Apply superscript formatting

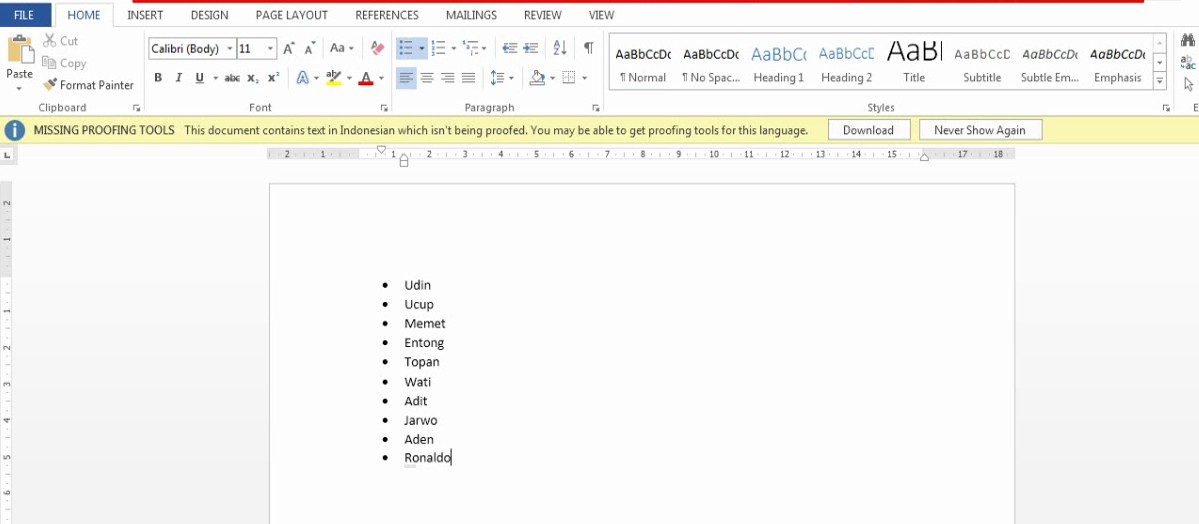click(x=273, y=78)
